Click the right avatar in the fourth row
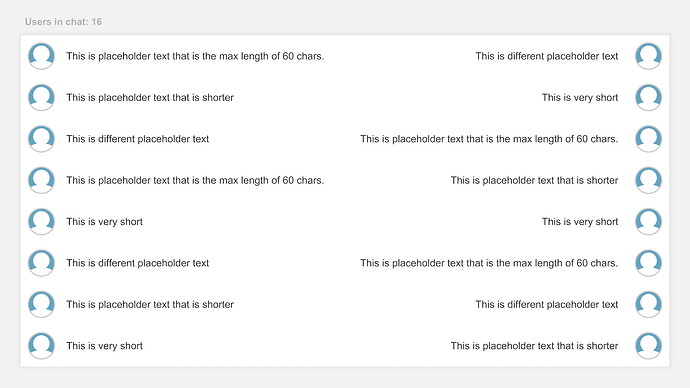690x388 pixels. (649, 180)
